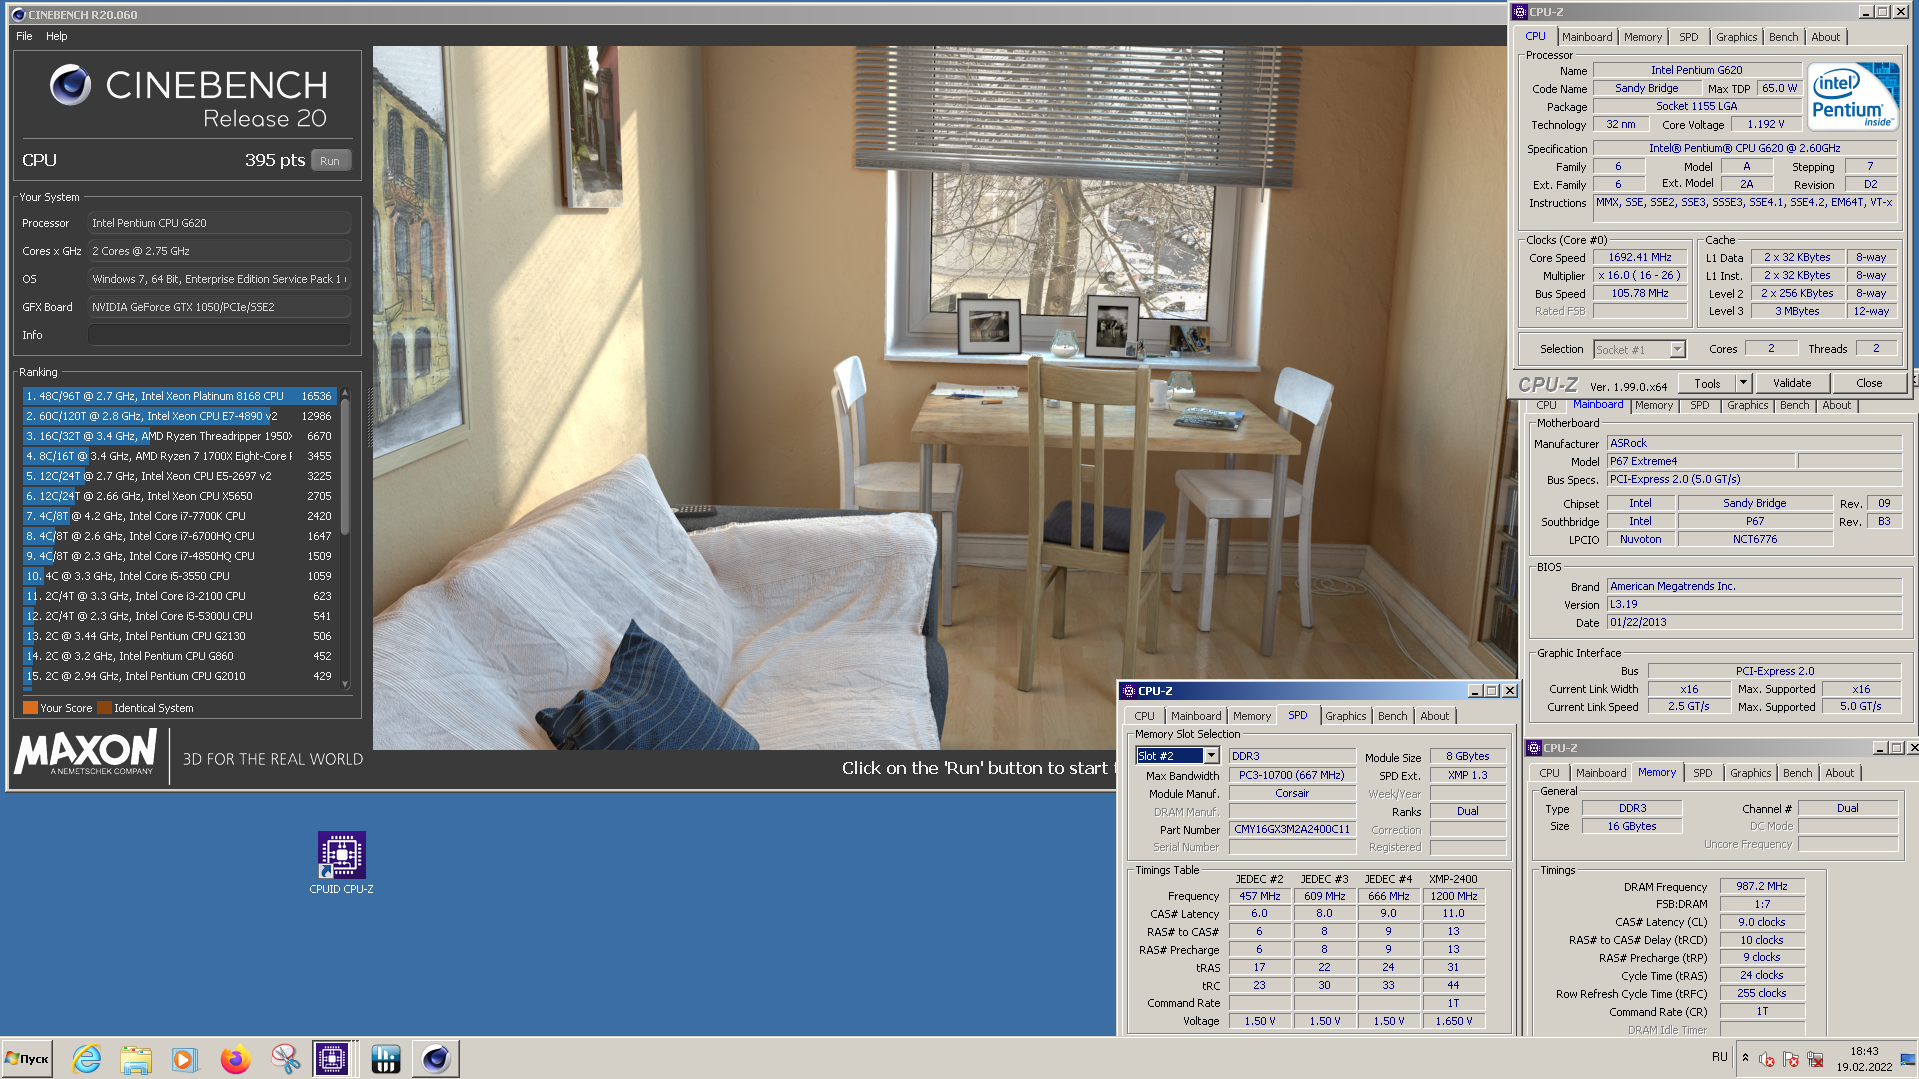This screenshot has height=1079, width=1919.
Task: Click the disconnected network tray icon
Action: [x=1815, y=1059]
